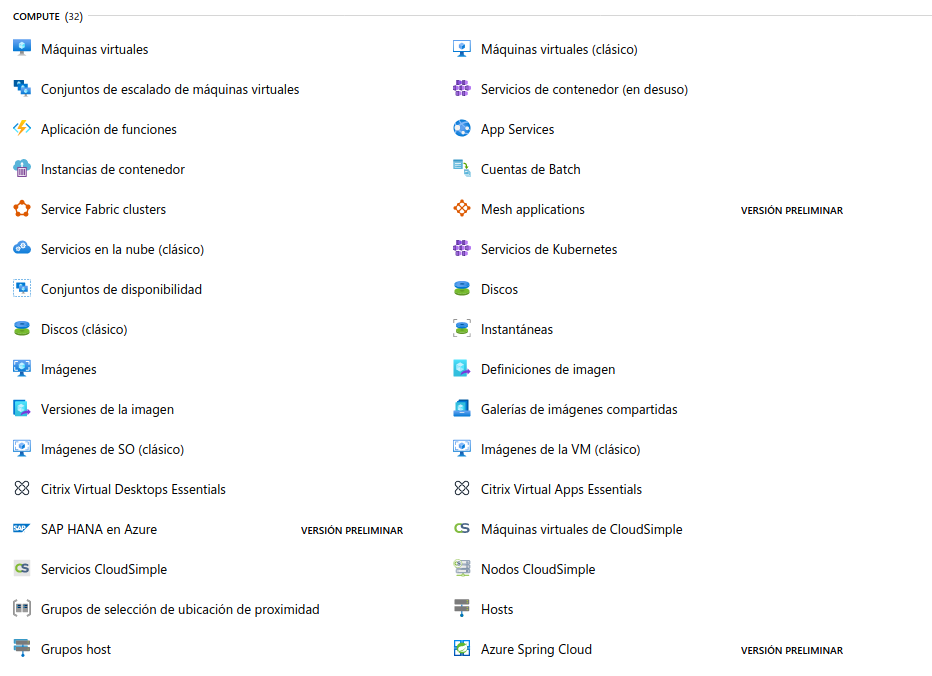
Task: Click the COMPUTE (32) section heading
Action: coord(48,17)
